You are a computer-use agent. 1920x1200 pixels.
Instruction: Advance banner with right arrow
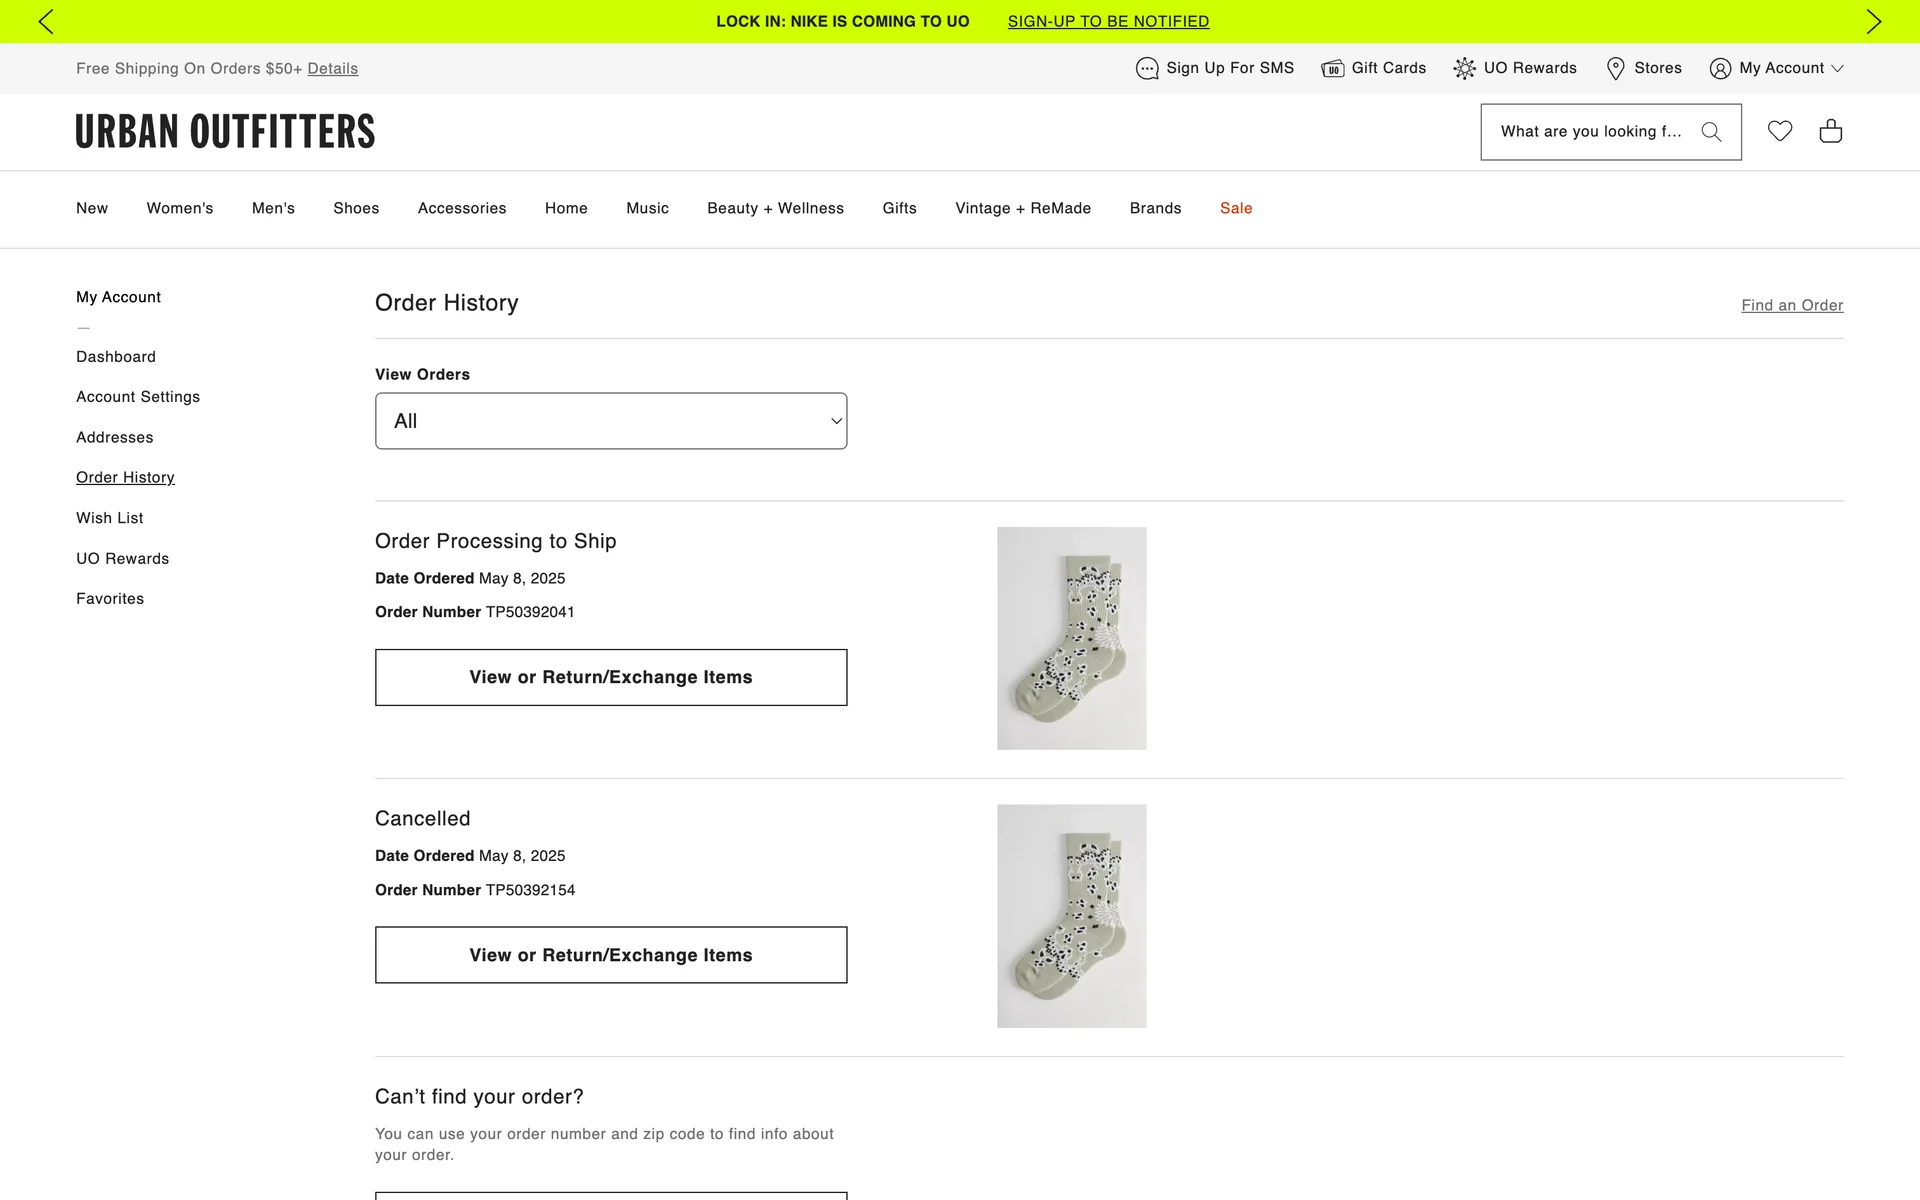(1873, 21)
